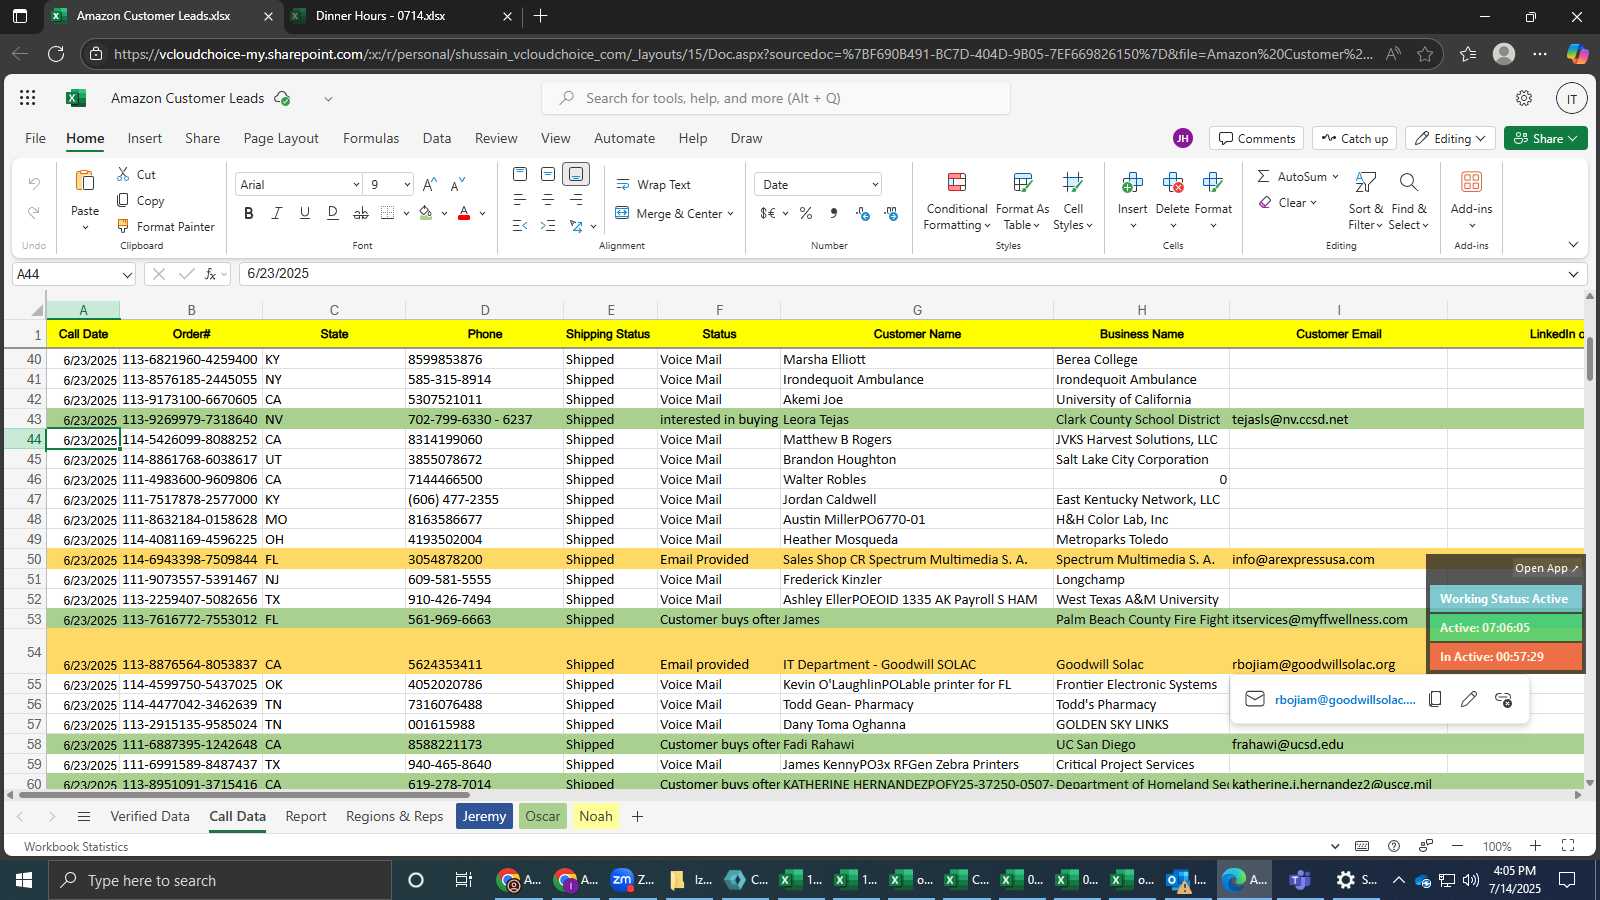
Task: Toggle Underline formatting
Action: click(x=305, y=213)
